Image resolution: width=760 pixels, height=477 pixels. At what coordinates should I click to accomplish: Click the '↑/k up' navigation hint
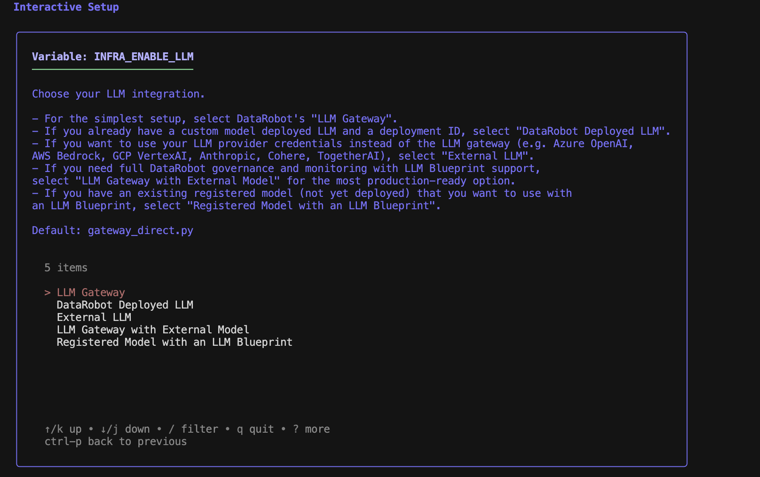click(x=63, y=429)
